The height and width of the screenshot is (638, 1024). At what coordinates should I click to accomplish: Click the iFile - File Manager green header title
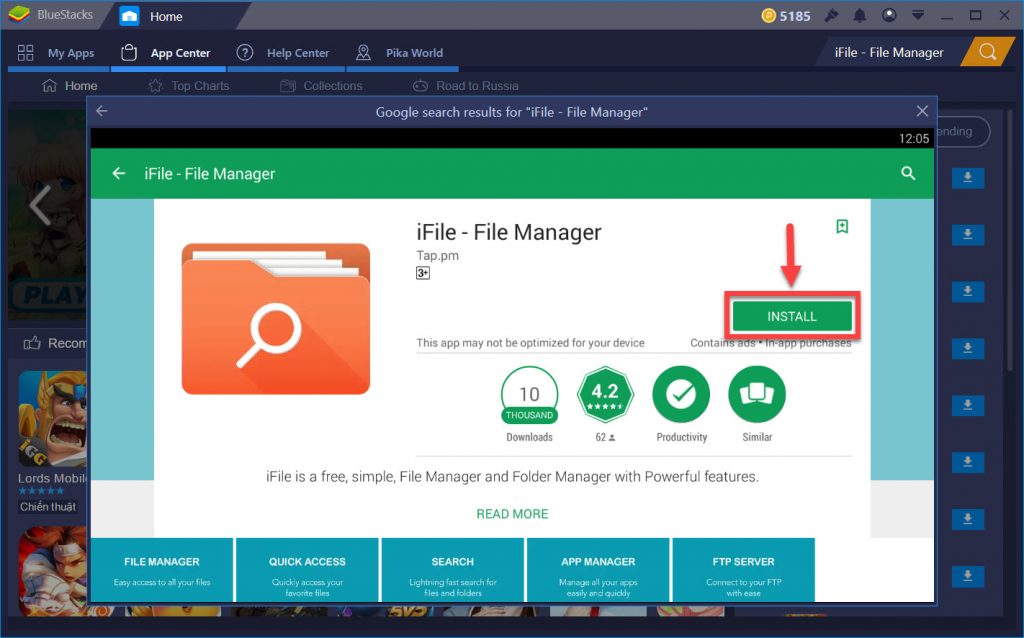click(x=210, y=174)
